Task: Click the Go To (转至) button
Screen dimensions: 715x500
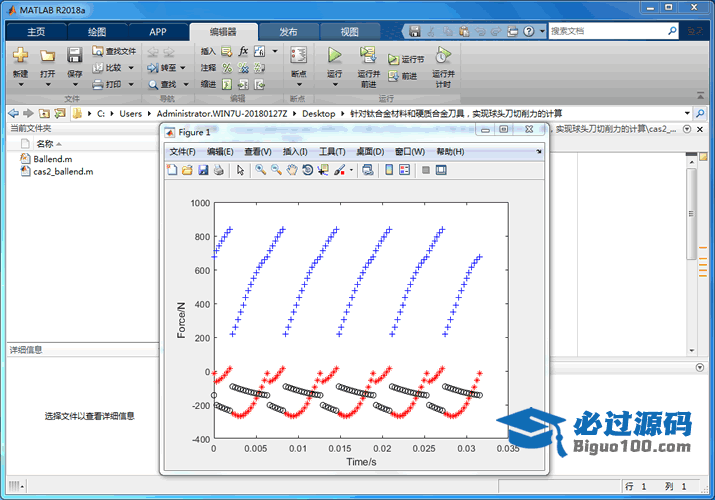Action: click(x=161, y=68)
